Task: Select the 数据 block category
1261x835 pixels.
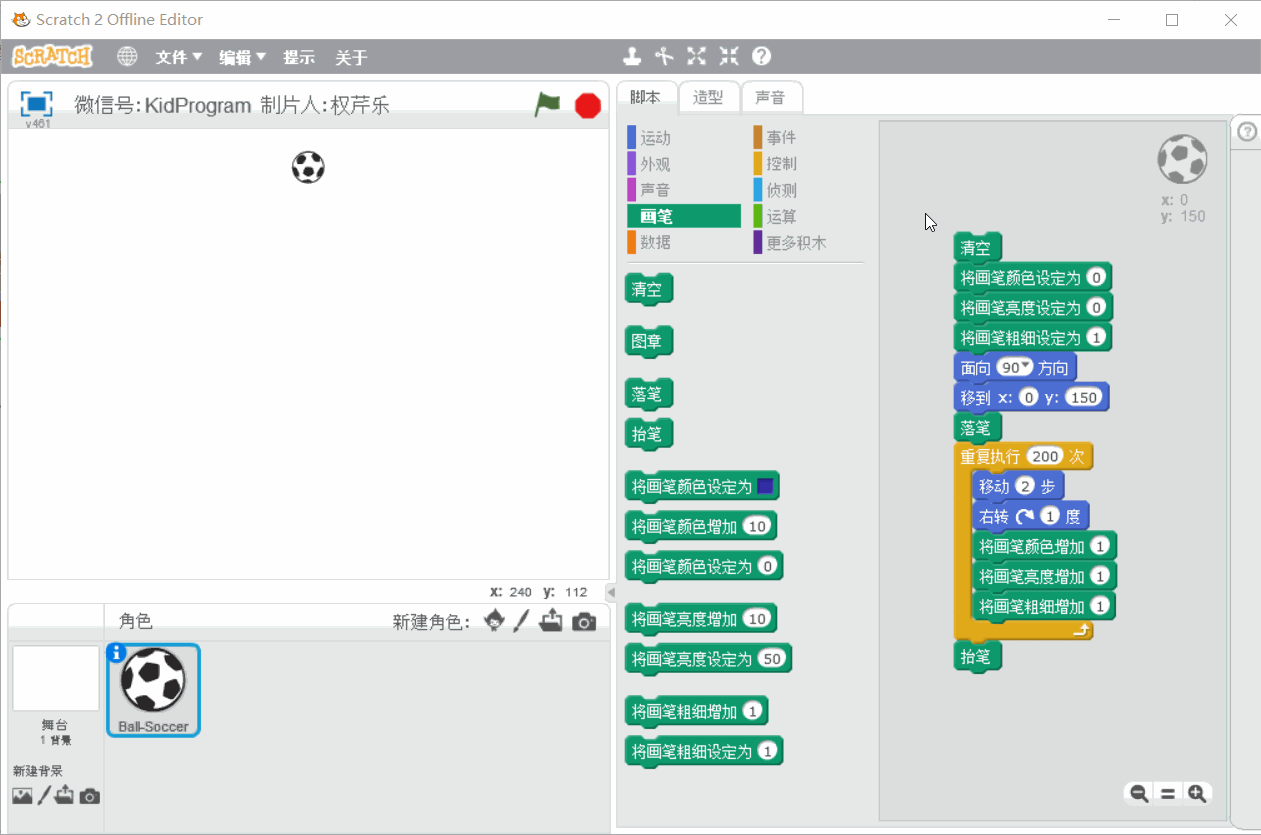Action: tap(684, 242)
